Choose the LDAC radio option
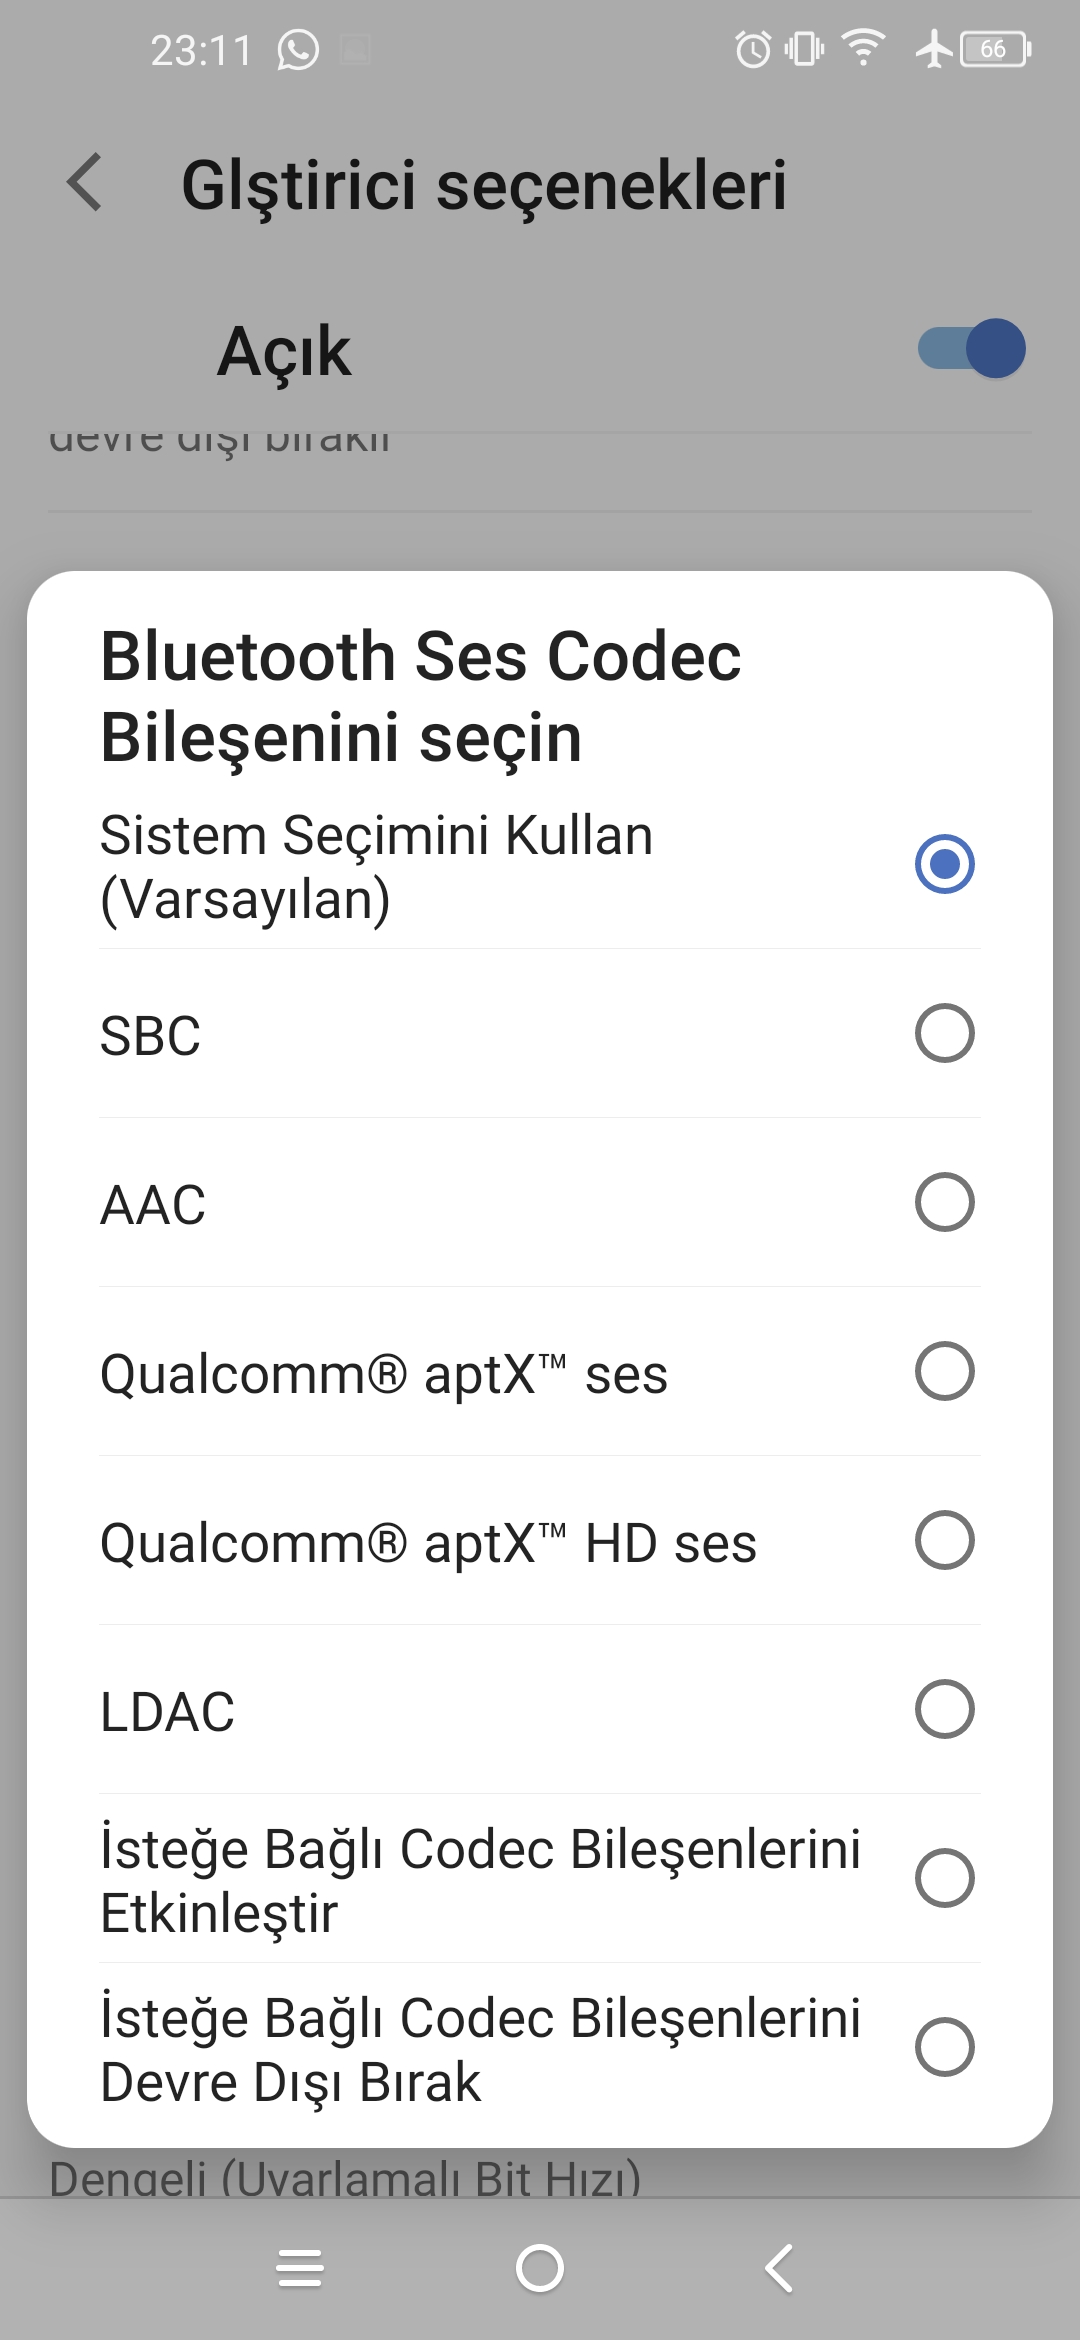1080x2340 pixels. (x=944, y=1709)
